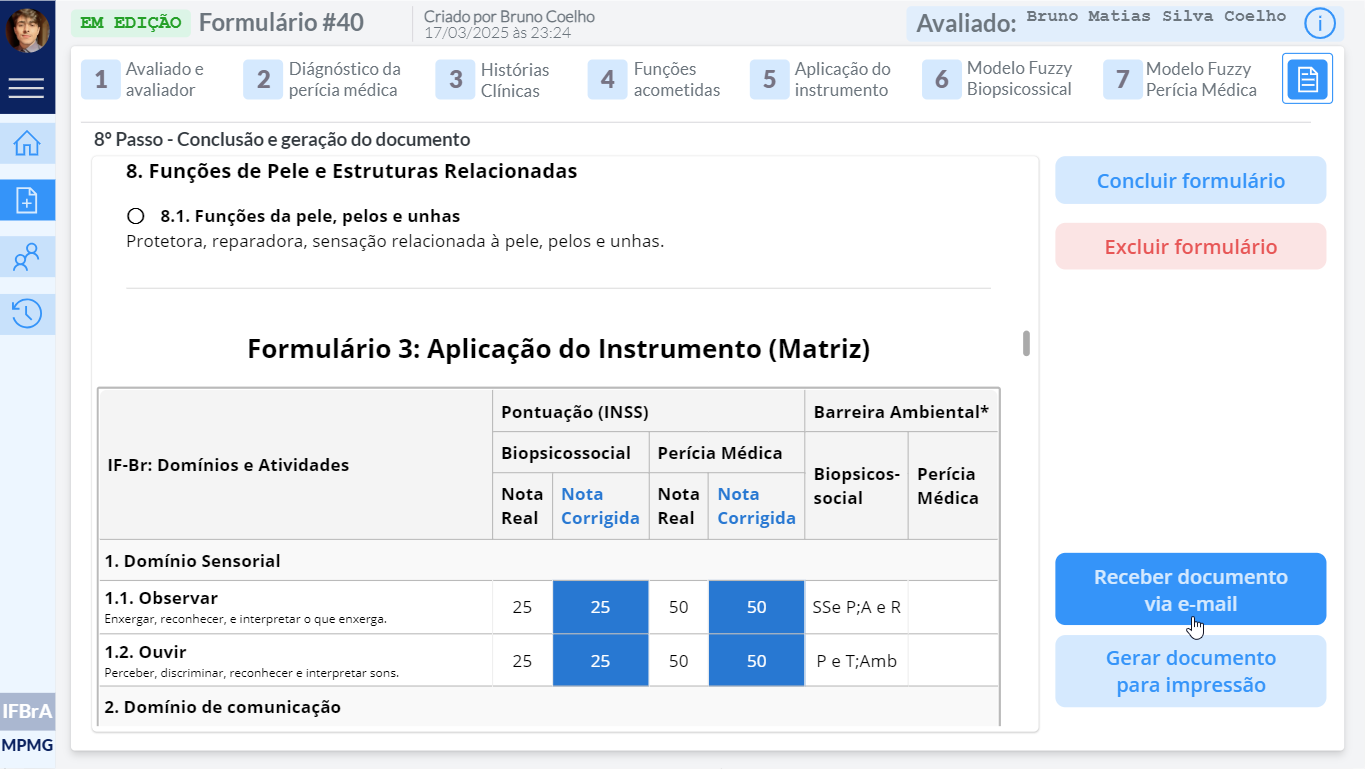The image size is (1365, 769).
Task: Click the Excluir formulário button
Action: coord(1191,246)
